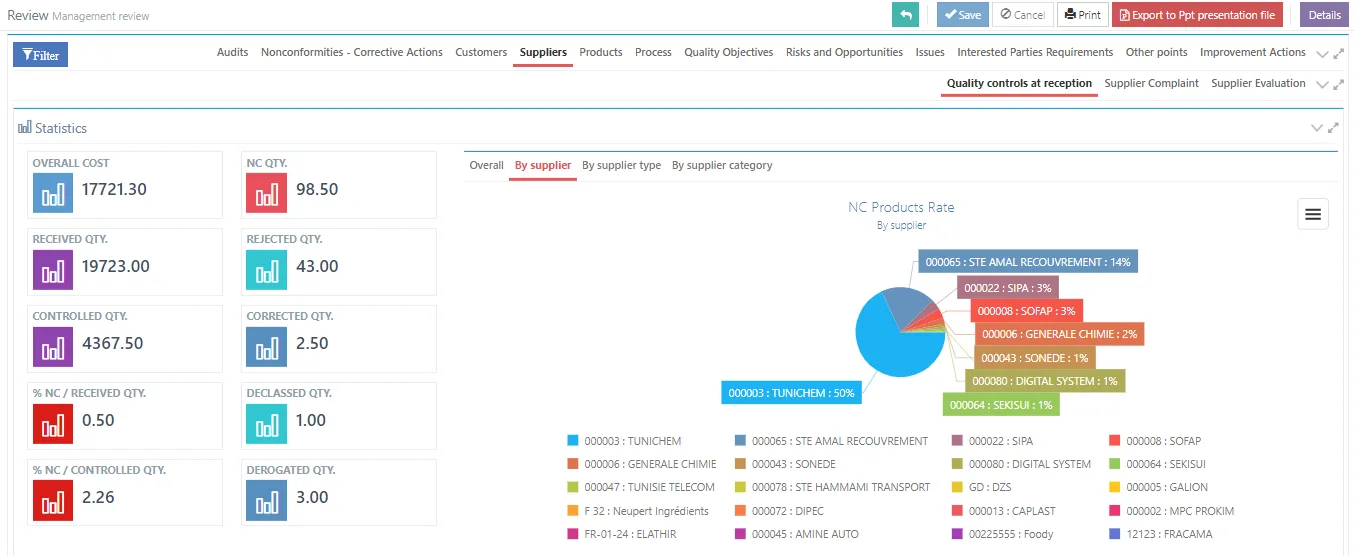The height and width of the screenshot is (556, 1355).
Task: Click Export to Ppt presentation file
Action: [1197, 15]
